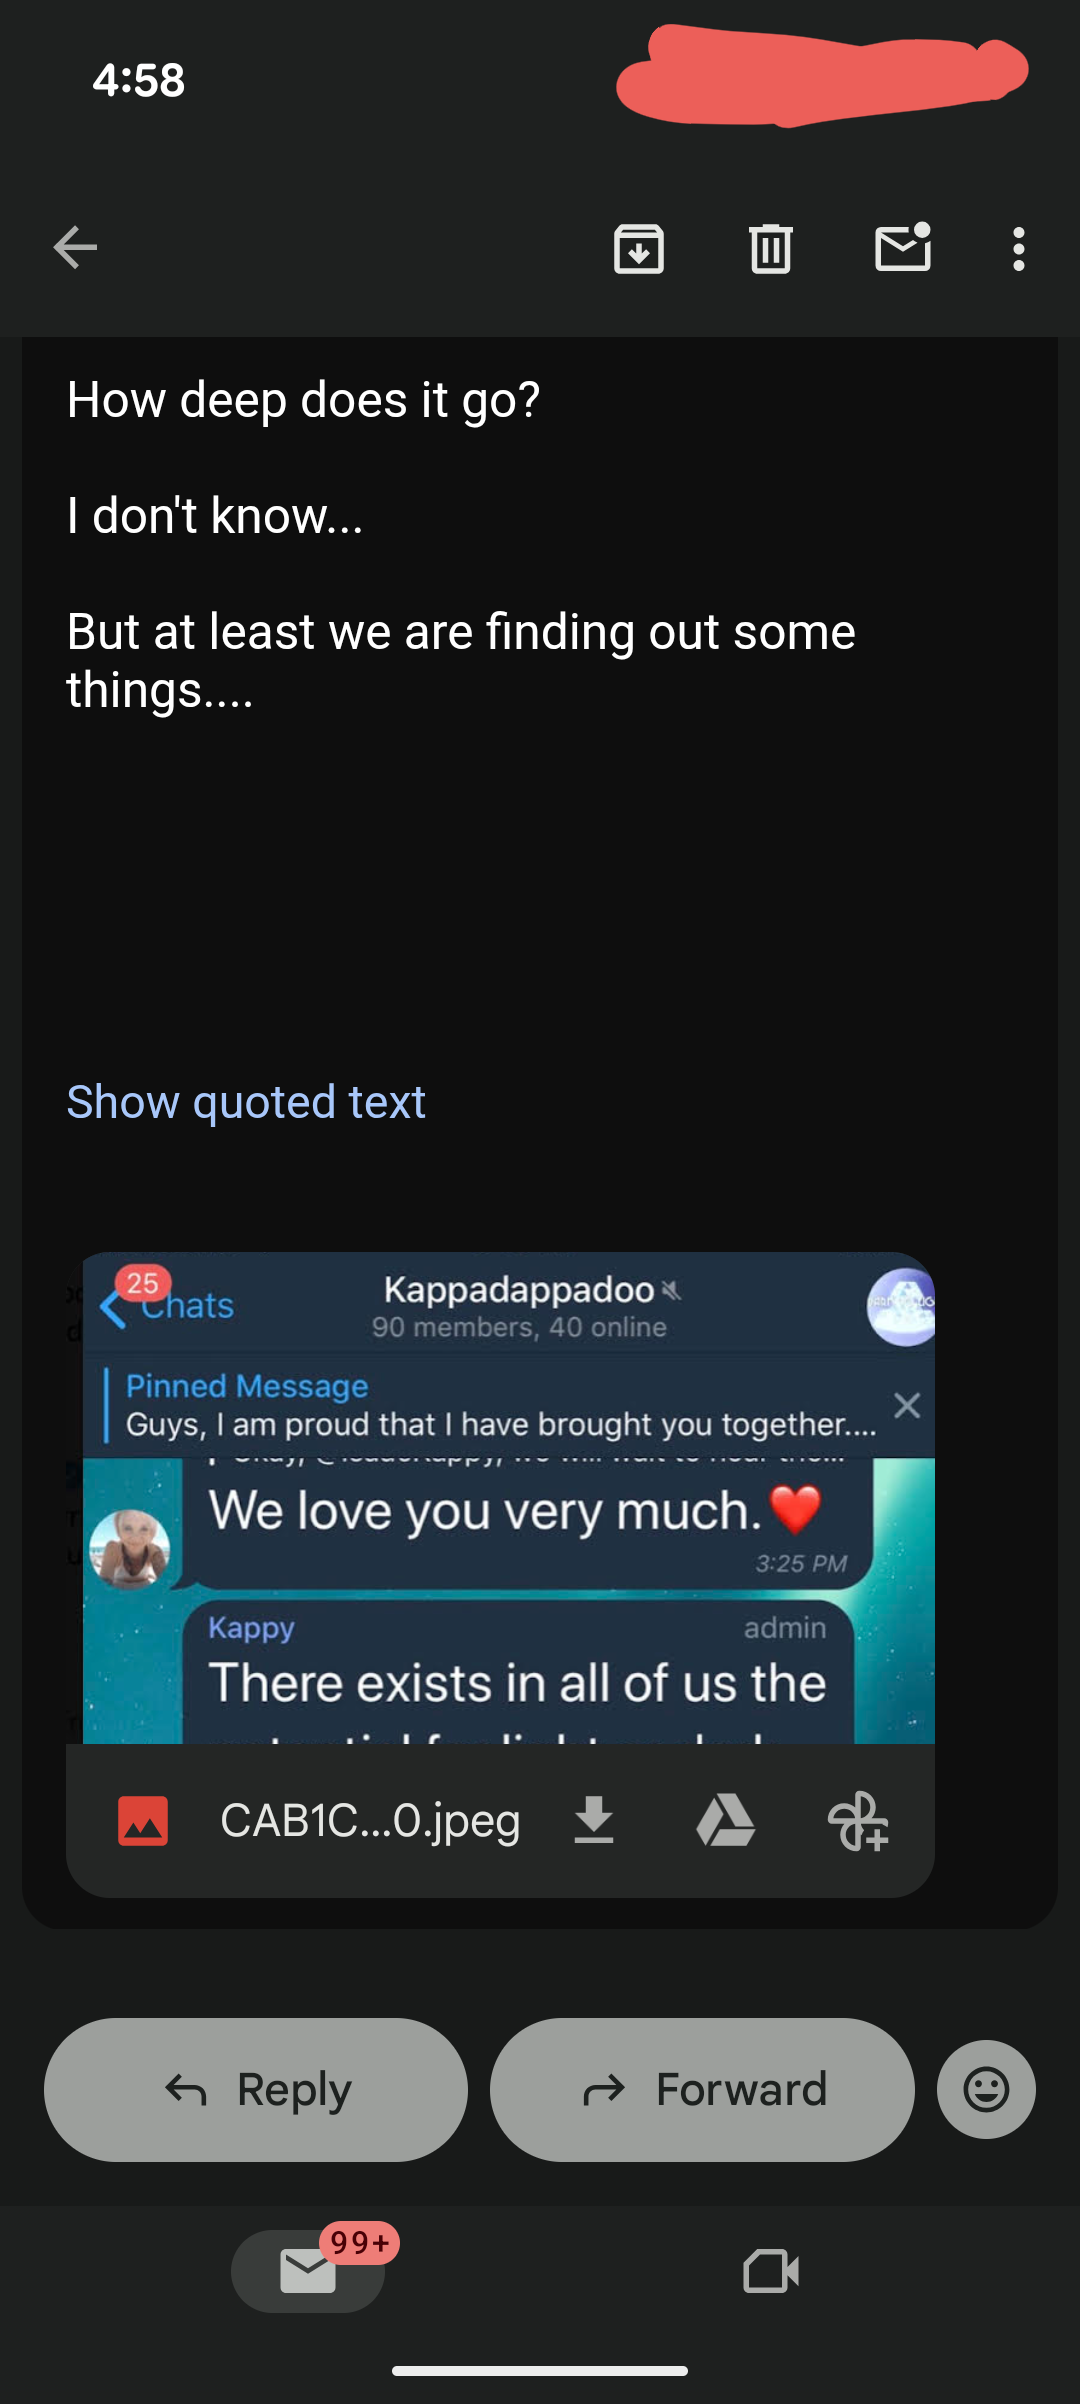Image resolution: width=1080 pixels, height=2404 pixels.
Task: Tap the 4:58 status bar clock
Action: coord(139,80)
